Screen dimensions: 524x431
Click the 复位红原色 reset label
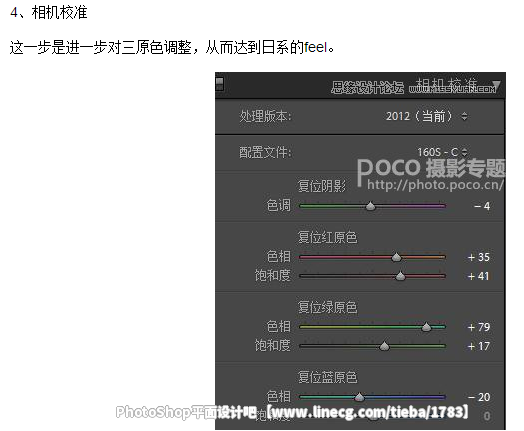click(328, 237)
